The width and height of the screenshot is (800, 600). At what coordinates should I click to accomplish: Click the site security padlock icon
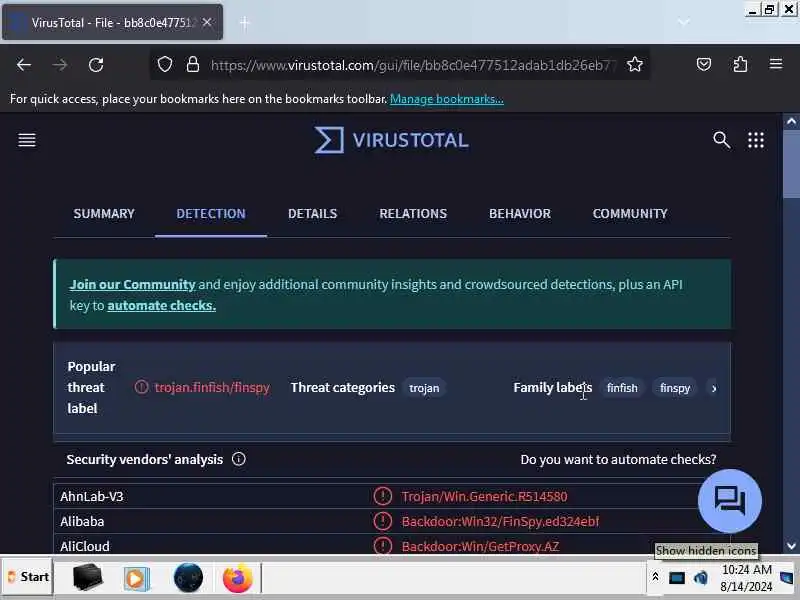point(193,64)
